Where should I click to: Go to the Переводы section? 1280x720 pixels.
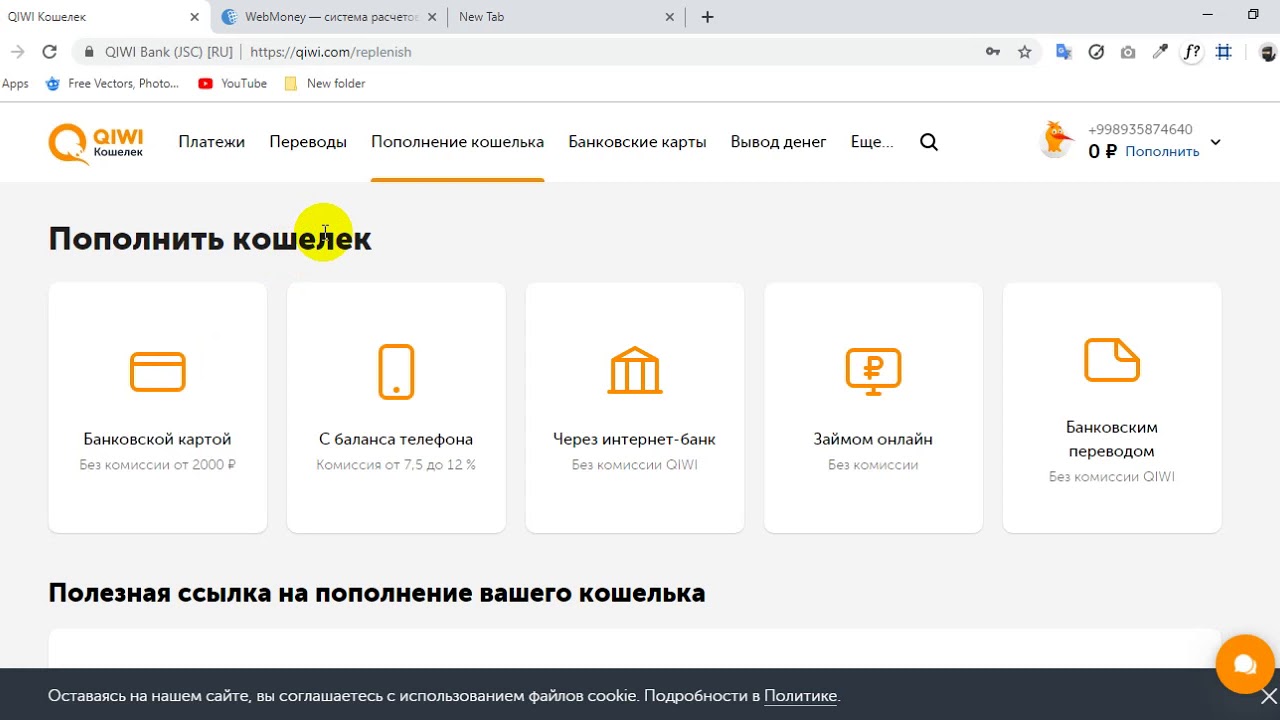click(x=308, y=142)
